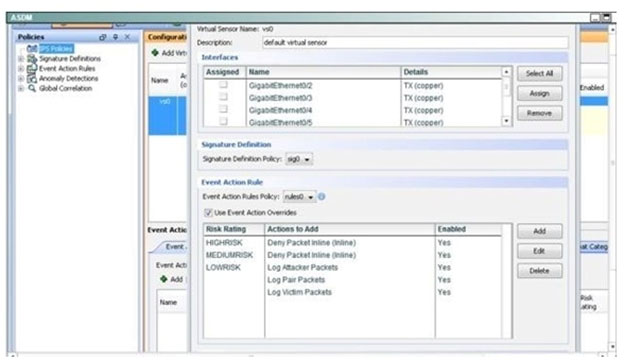
Task: Click the Global Correlation magnifier icon
Action: [32, 88]
